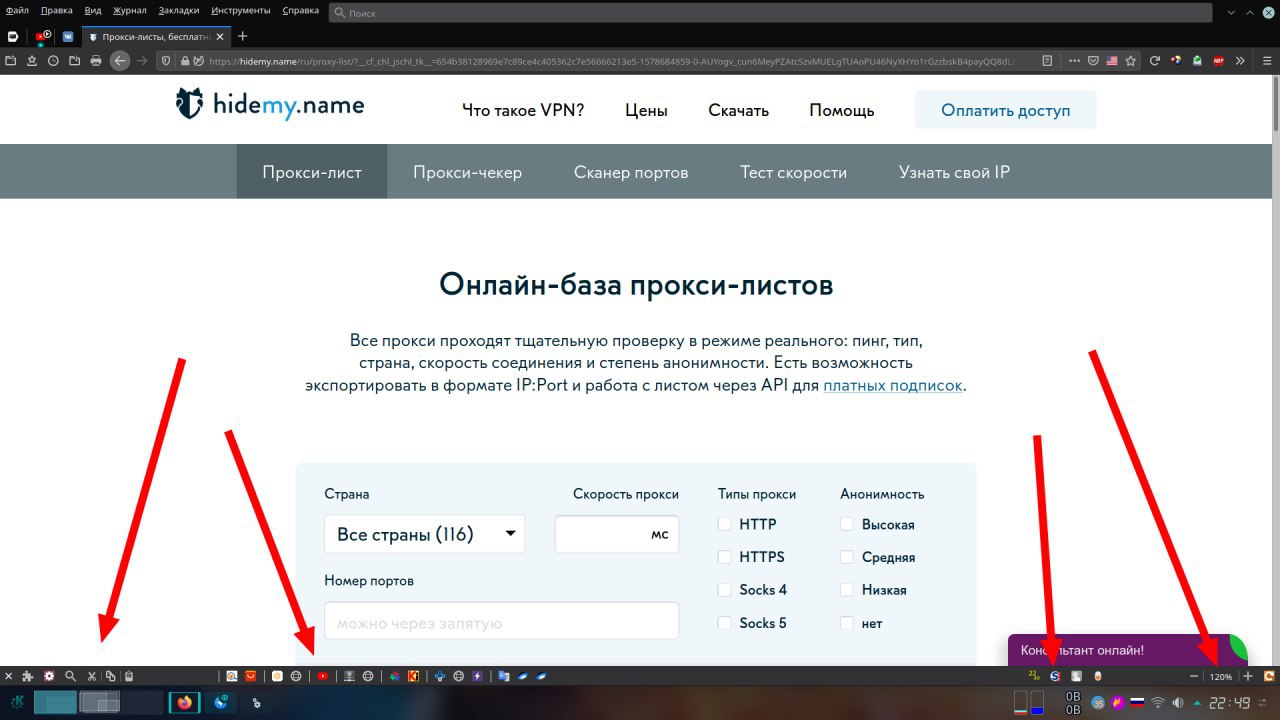This screenshot has width=1280, height=720.
Task: Open the 'Инструменты' menu
Action: [x=241, y=10]
